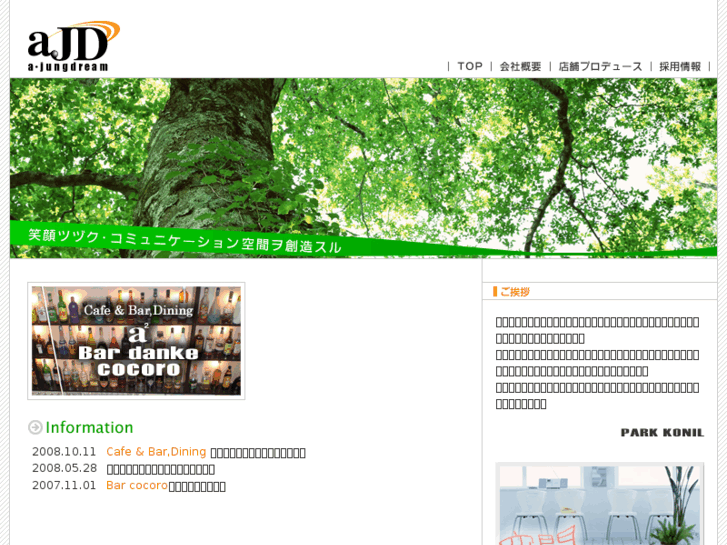Open the 会社概要 menu item
This screenshot has height=545, width=727.
520,66
